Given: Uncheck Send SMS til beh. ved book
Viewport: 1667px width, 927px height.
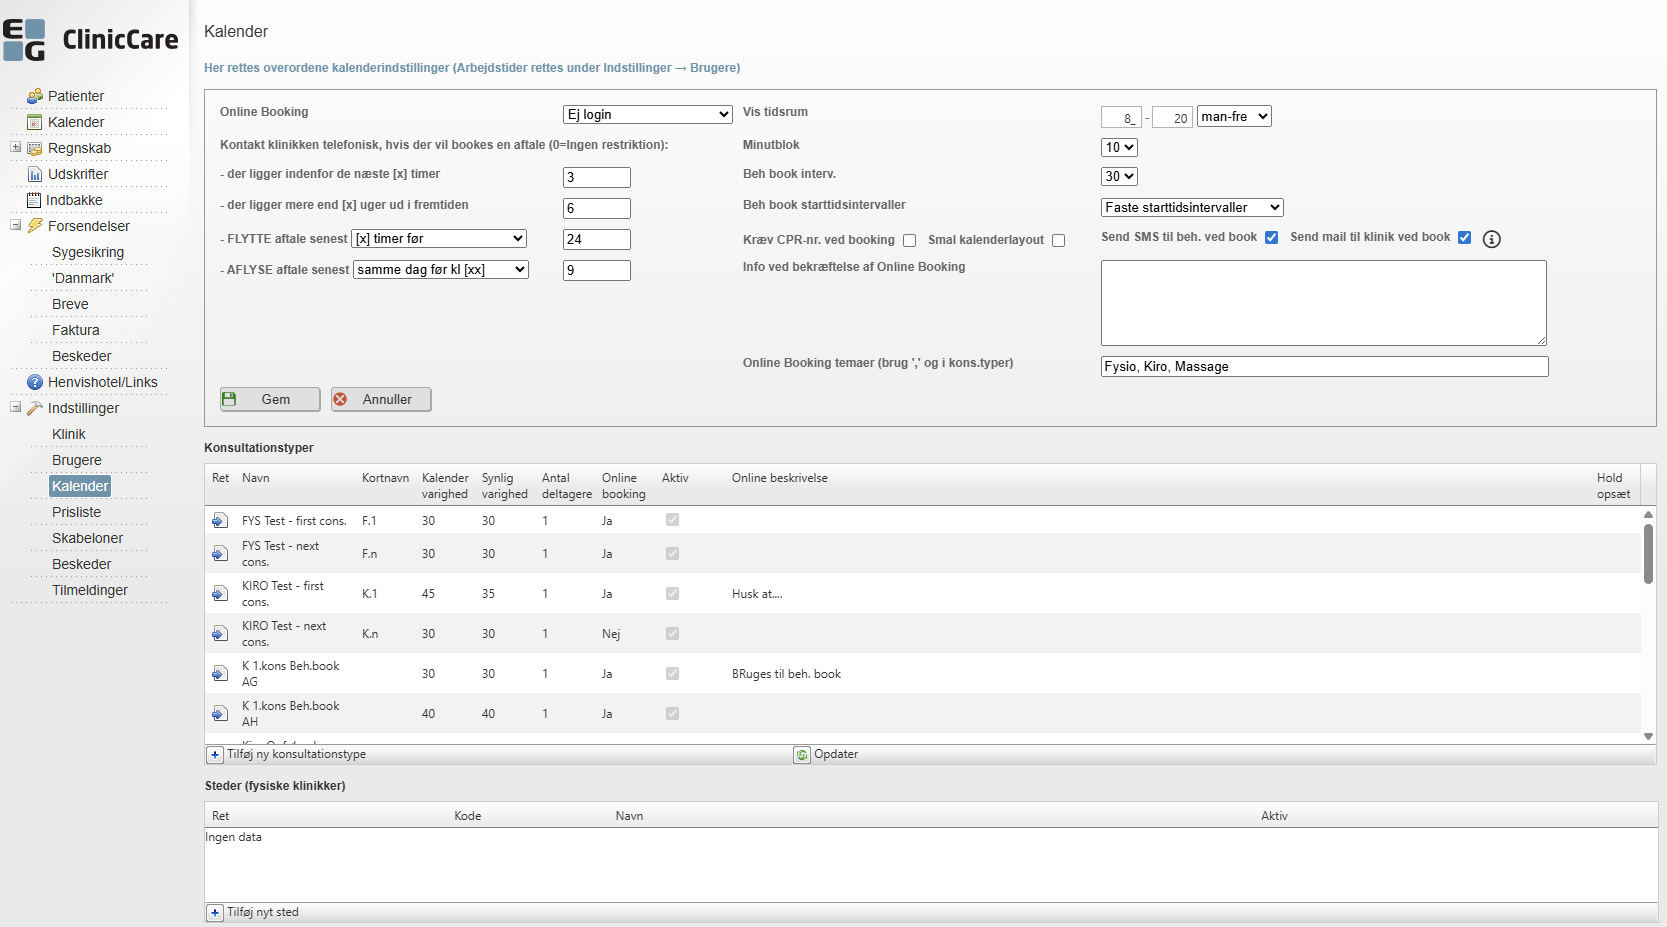Looking at the screenshot, I should [1271, 238].
